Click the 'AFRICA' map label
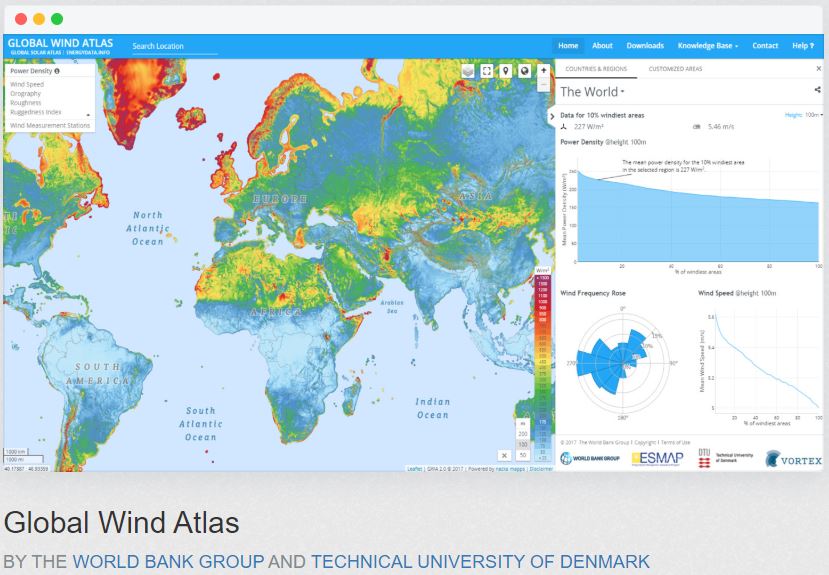The width and height of the screenshot is (829, 575). [276, 312]
